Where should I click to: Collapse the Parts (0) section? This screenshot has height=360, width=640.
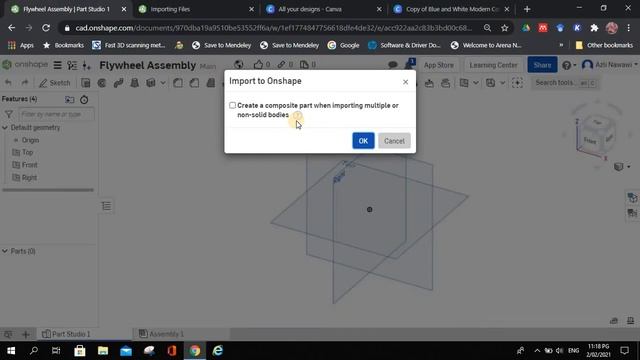coord(5,251)
